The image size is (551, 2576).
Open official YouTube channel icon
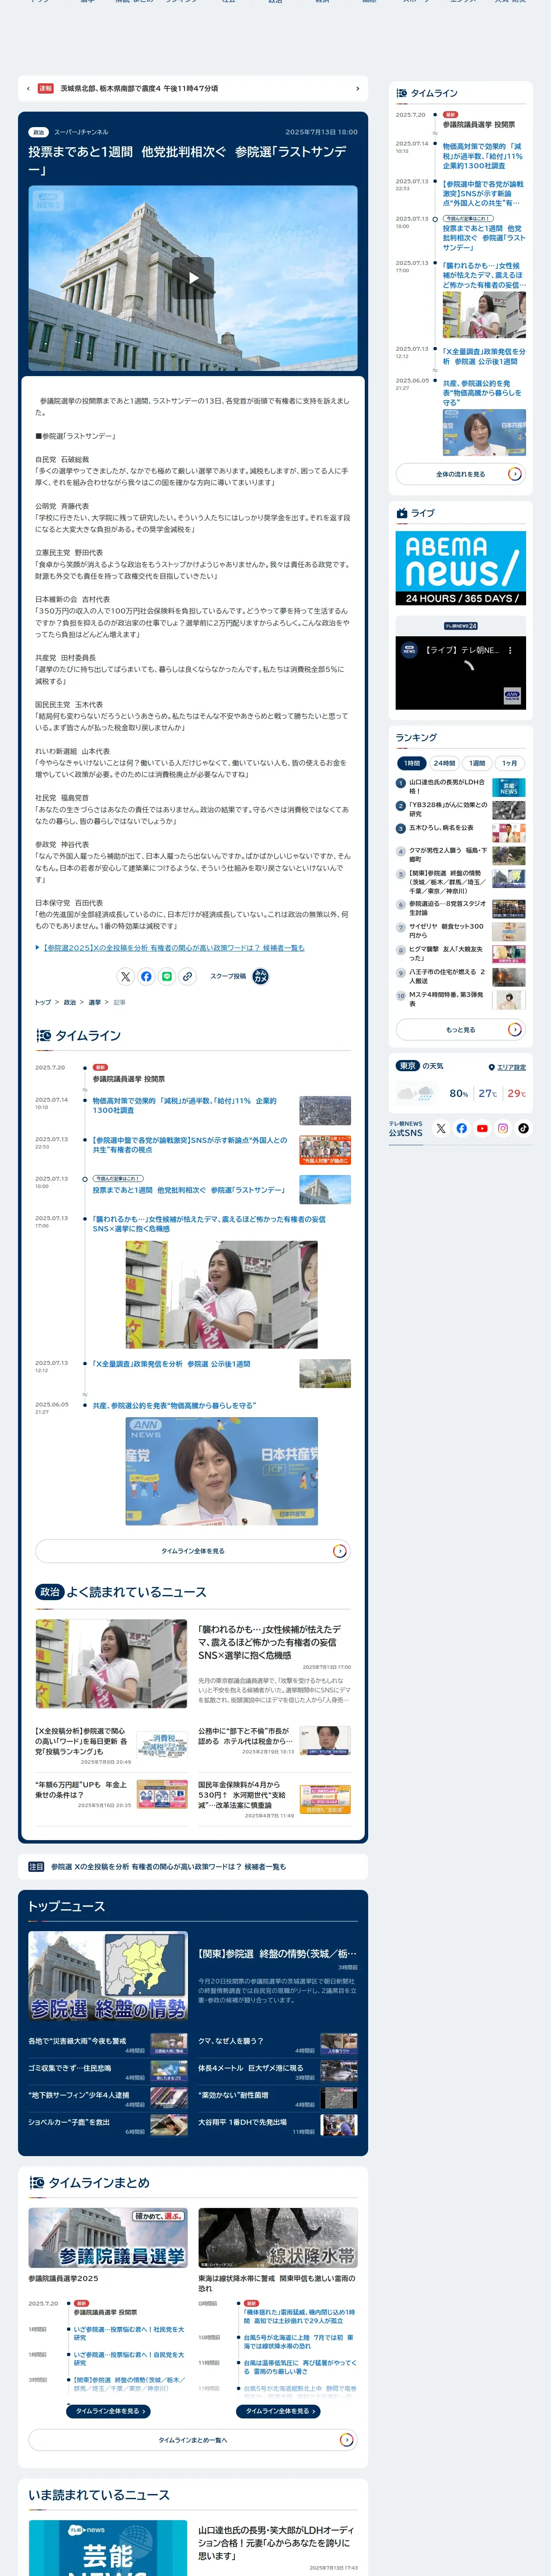pos(482,1128)
